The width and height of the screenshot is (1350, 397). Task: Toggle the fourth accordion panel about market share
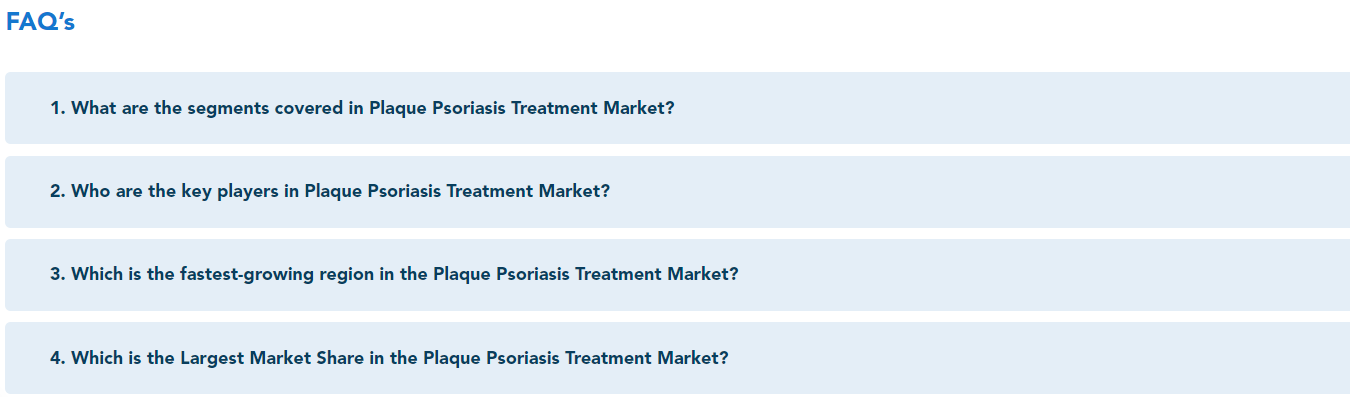click(677, 357)
